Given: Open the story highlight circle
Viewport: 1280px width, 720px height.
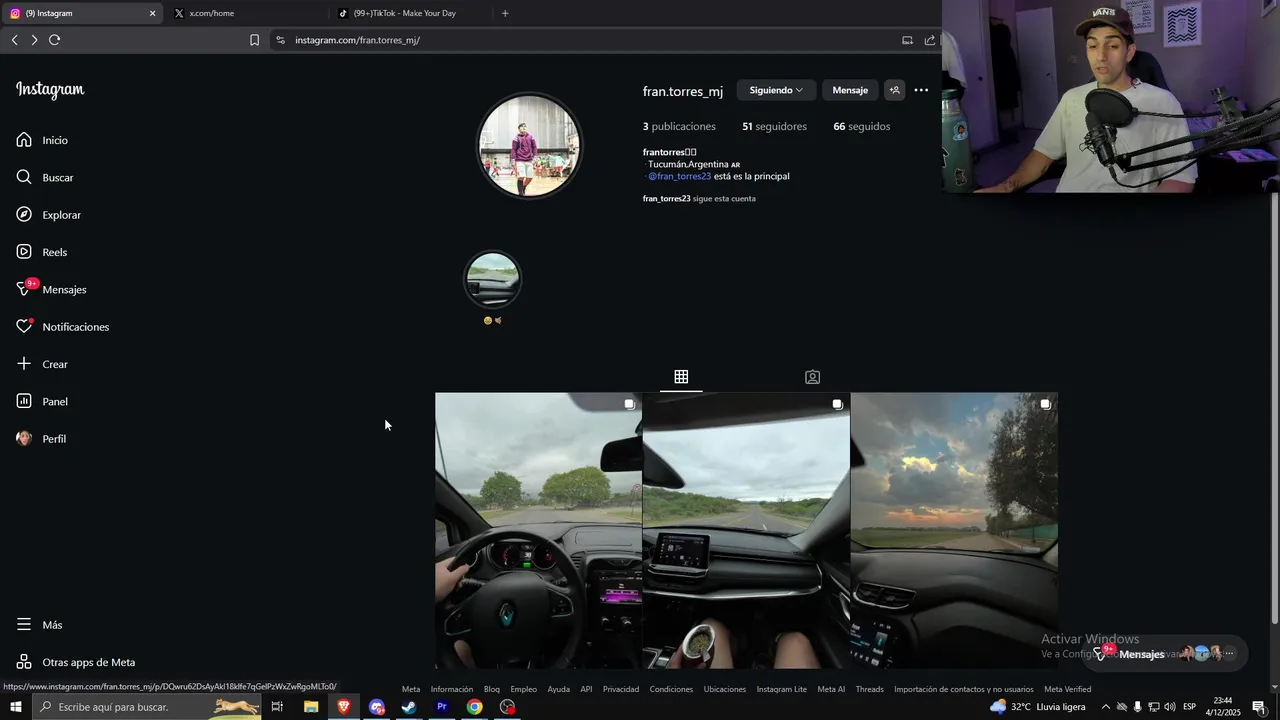Looking at the screenshot, I should click(492, 278).
